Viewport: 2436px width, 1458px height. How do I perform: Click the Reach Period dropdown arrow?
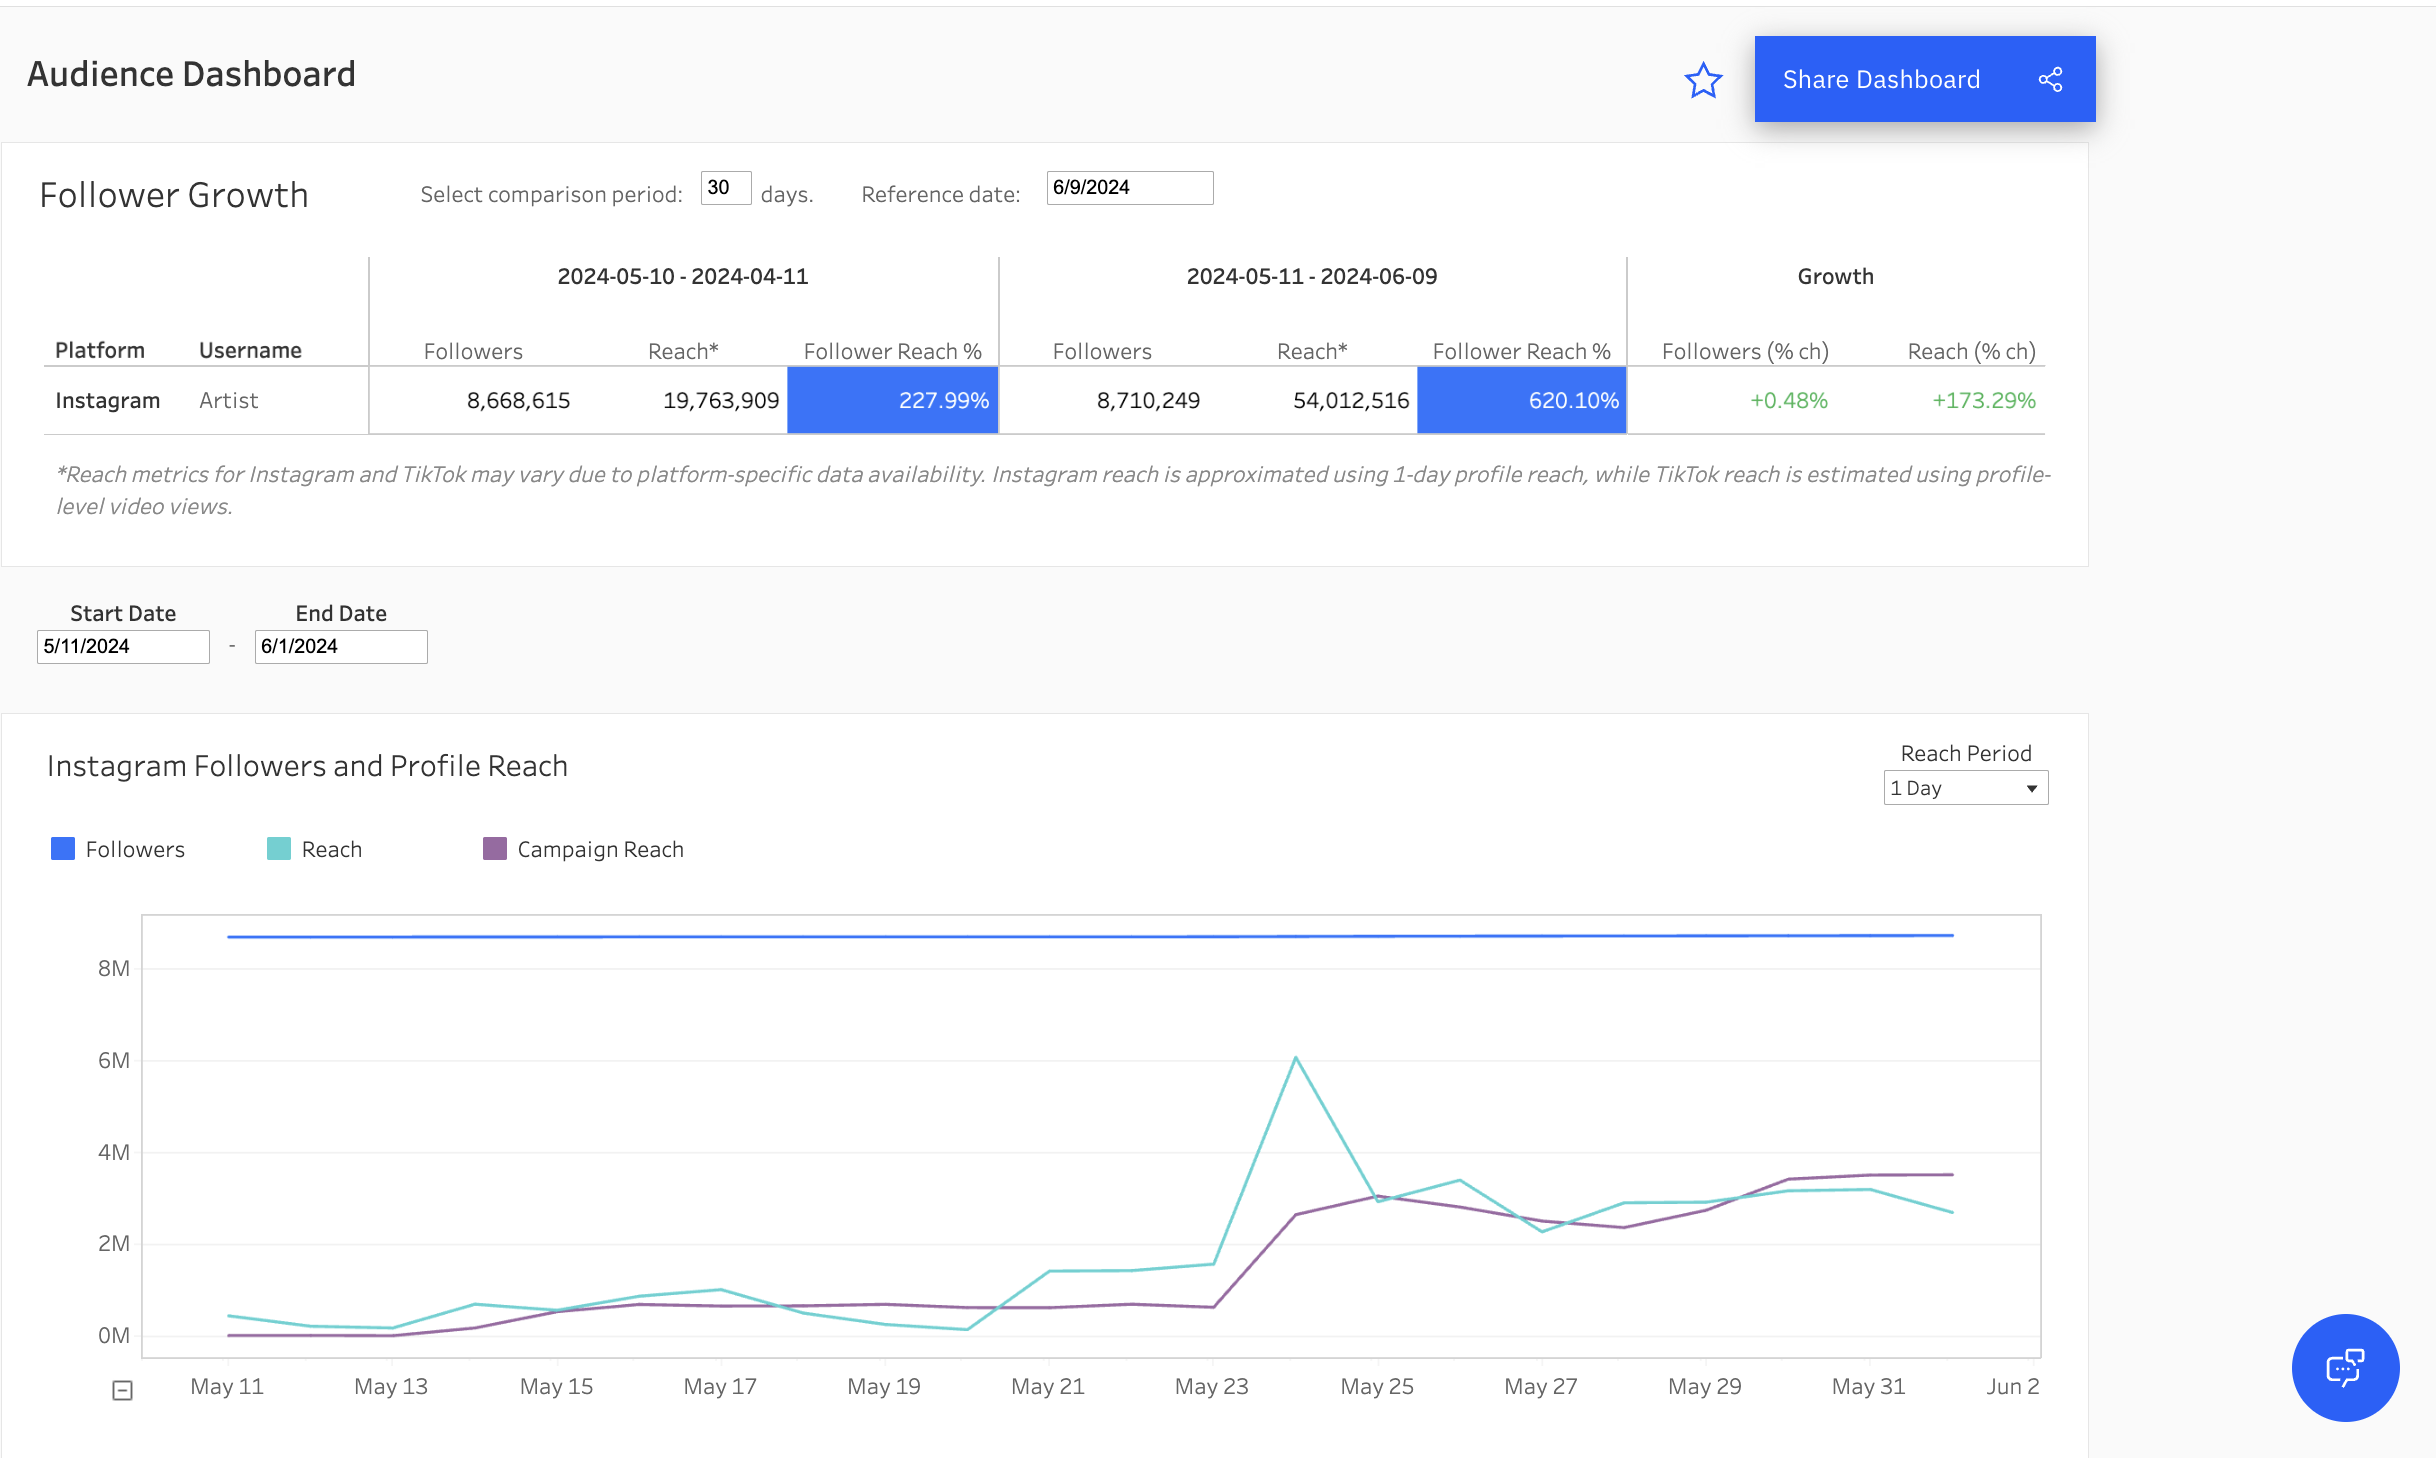2032,788
